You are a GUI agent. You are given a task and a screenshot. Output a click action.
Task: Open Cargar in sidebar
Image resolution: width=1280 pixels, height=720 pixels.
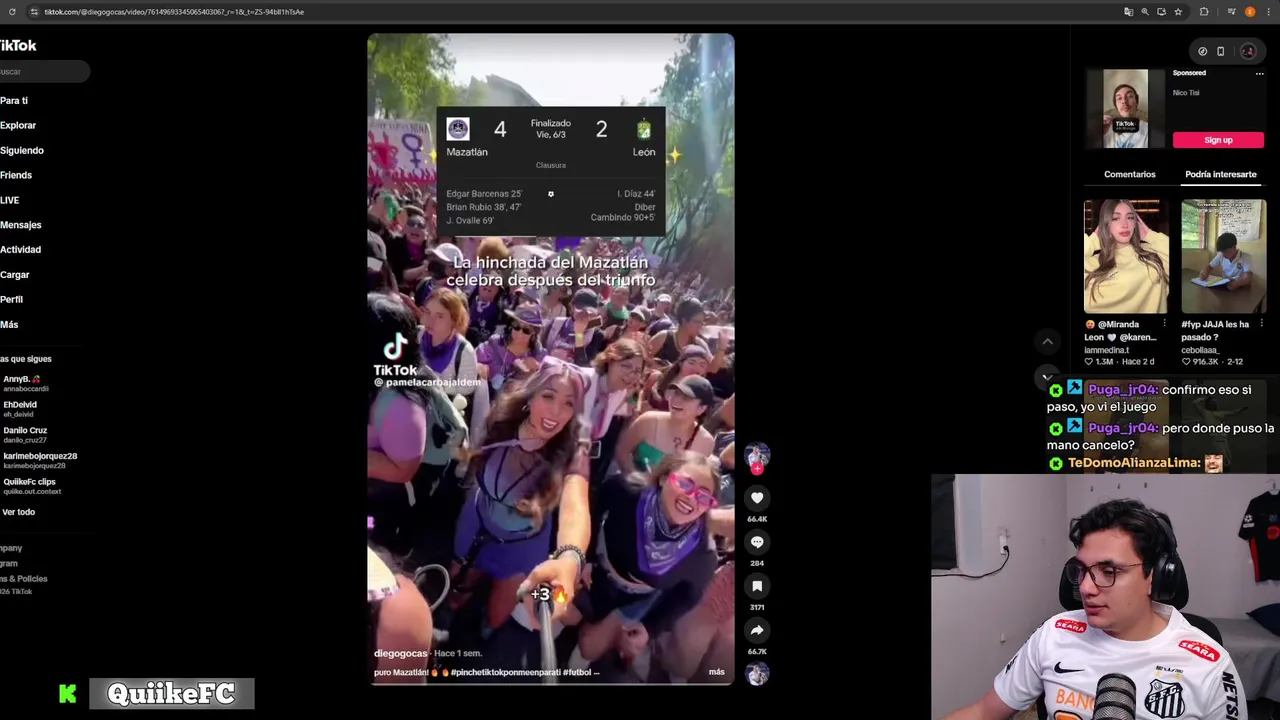tap(15, 275)
